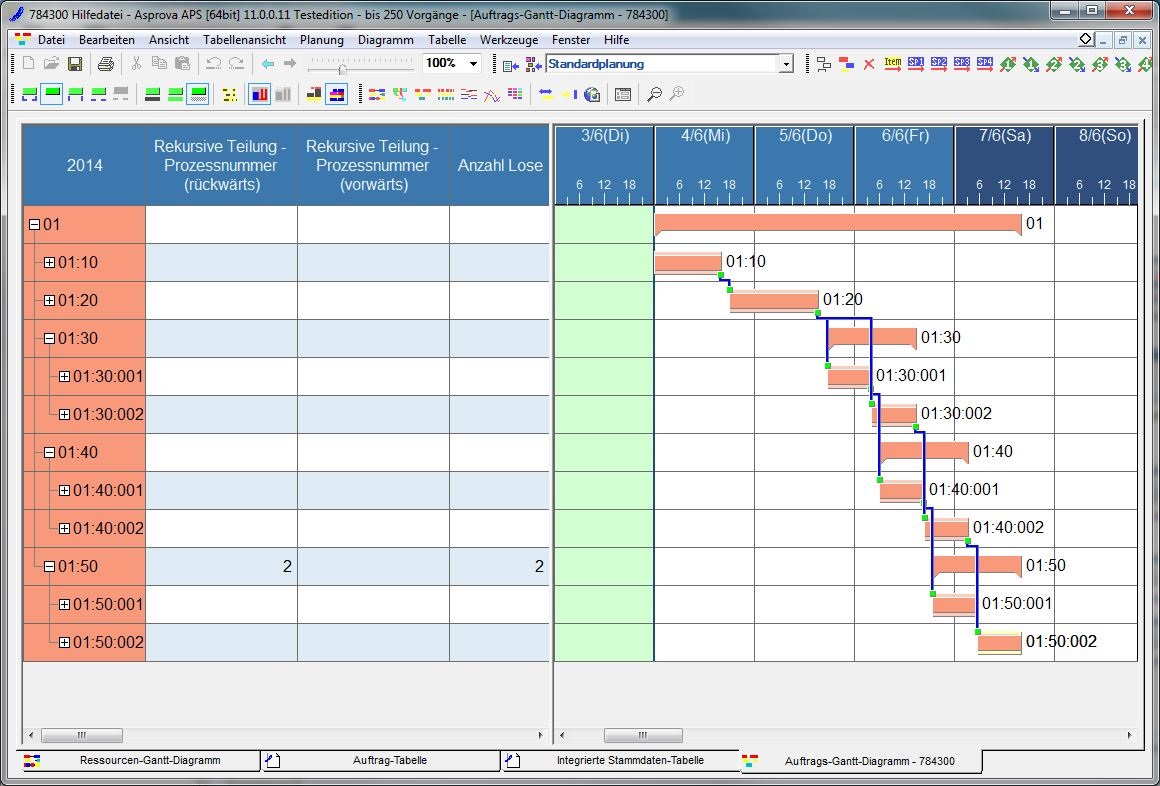Expand the 01:10 tree node
This screenshot has width=1160, height=786.
[49, 263]
